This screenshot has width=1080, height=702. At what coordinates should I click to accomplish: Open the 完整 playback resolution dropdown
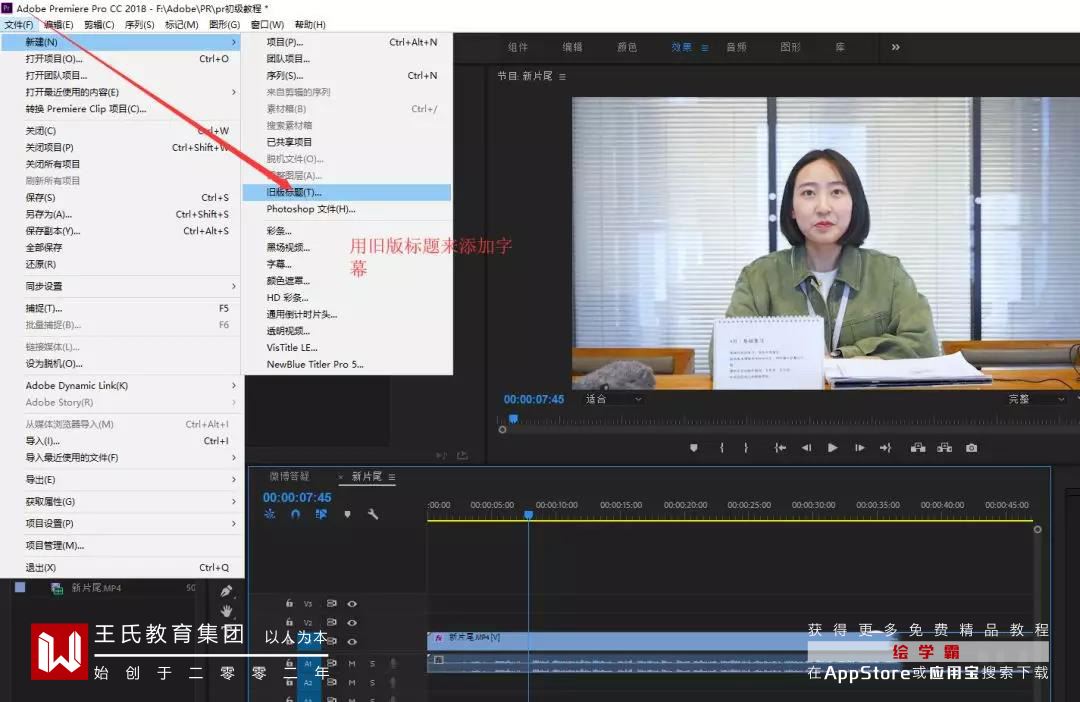1036,399
